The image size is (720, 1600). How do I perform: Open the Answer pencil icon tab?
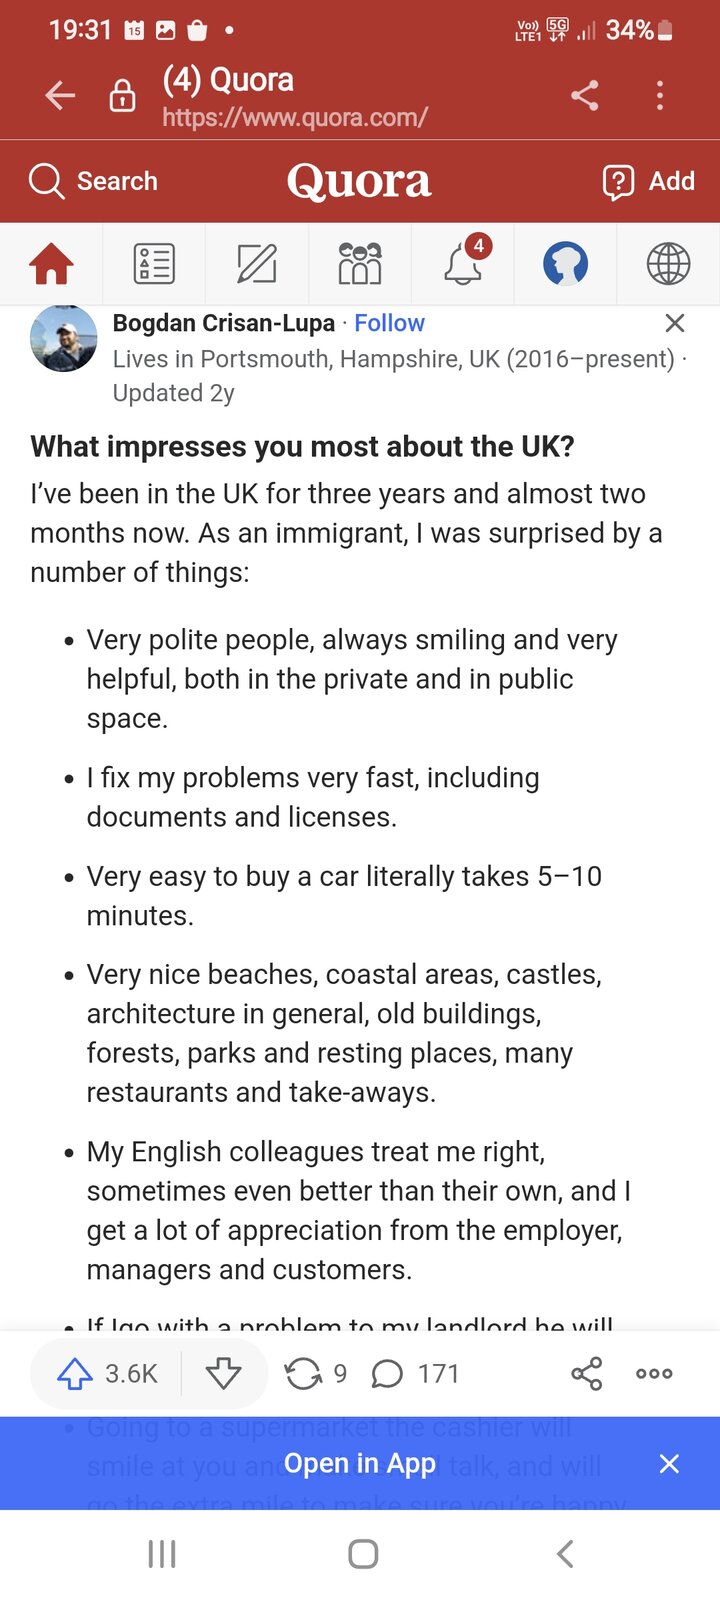pyautogui.click(x=257, y=265)
